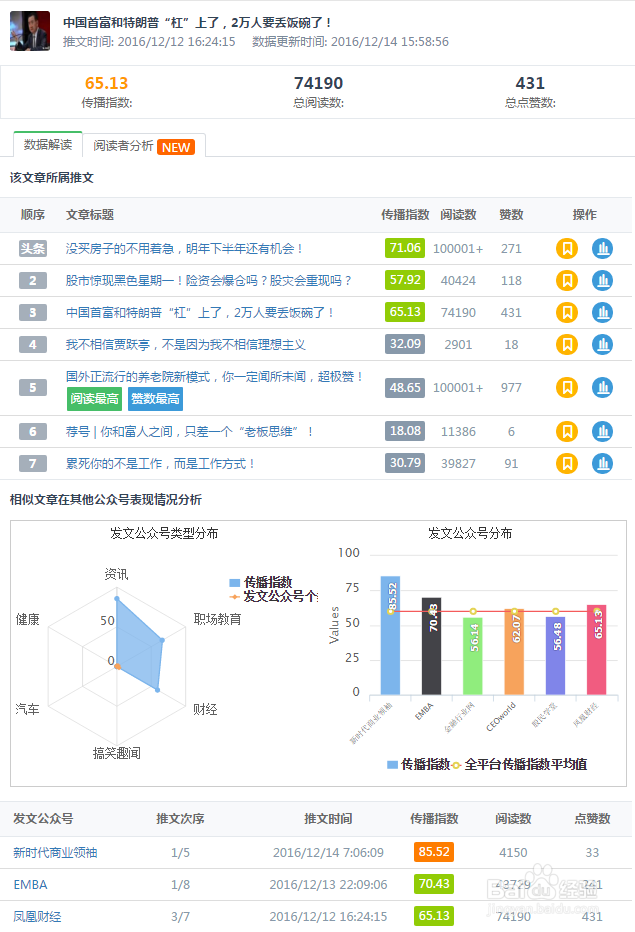Screen dimensions: 635x932
Task: Click the 点赞数 column header
Action: coord(592,818)
